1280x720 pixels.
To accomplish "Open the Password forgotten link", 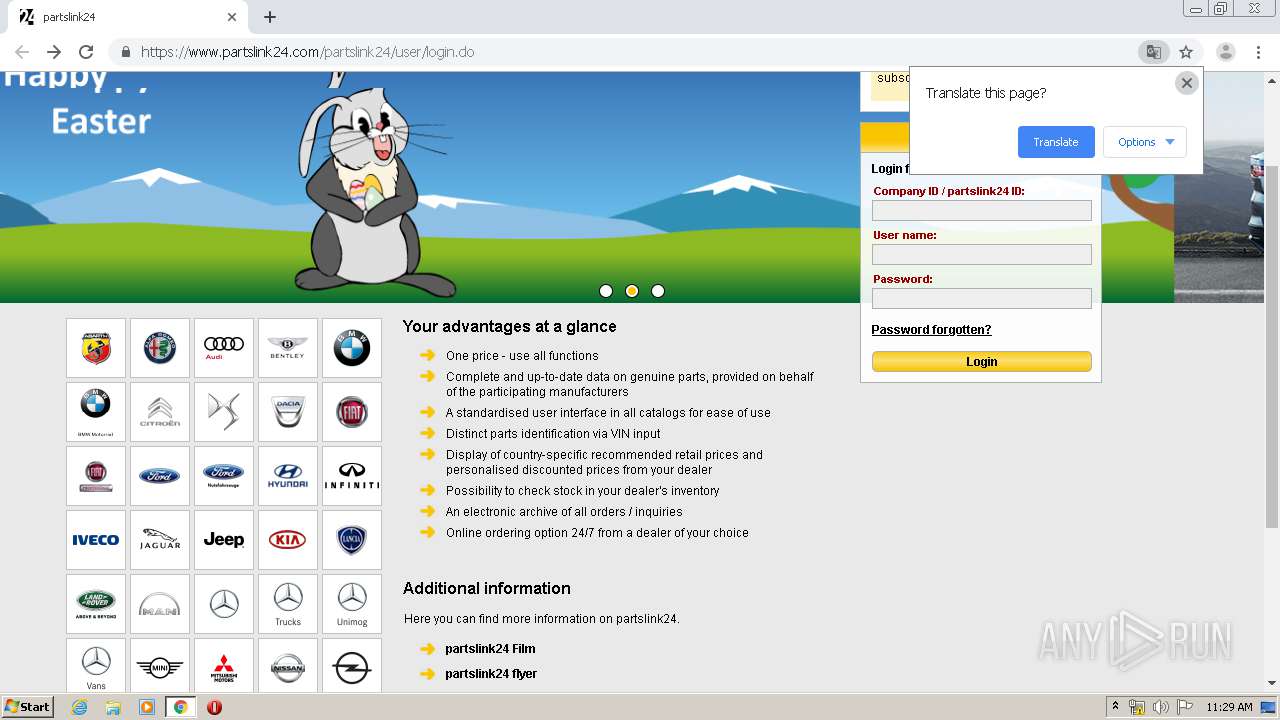I will point(931,330).
